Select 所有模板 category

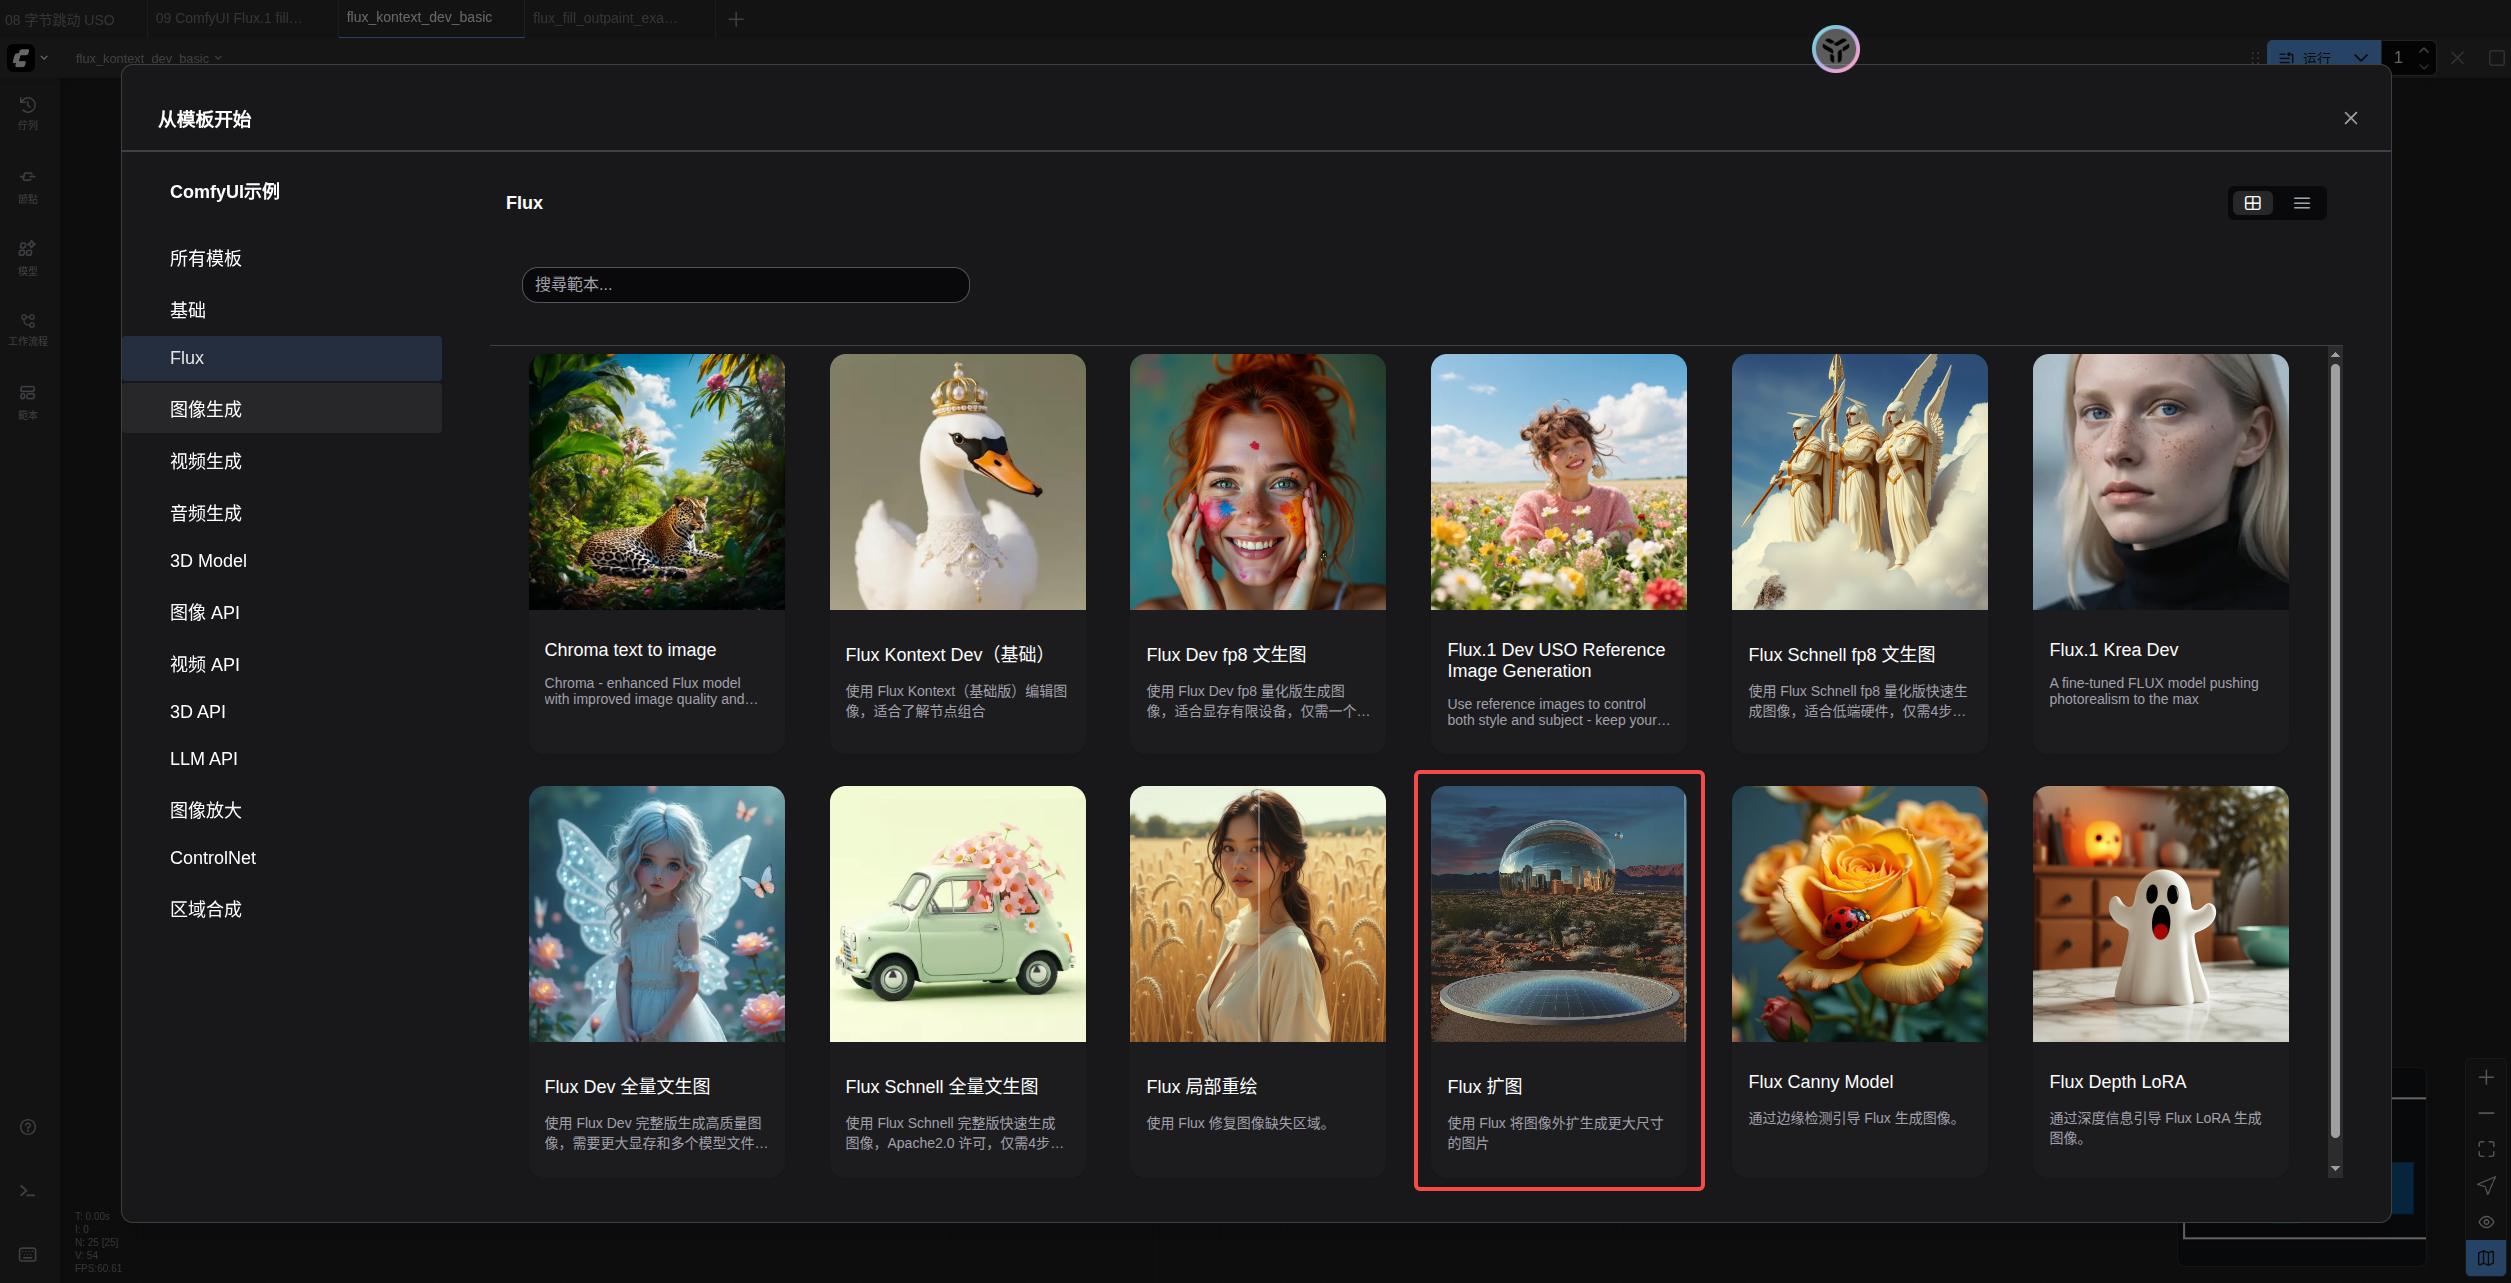[x=282, y=259]
